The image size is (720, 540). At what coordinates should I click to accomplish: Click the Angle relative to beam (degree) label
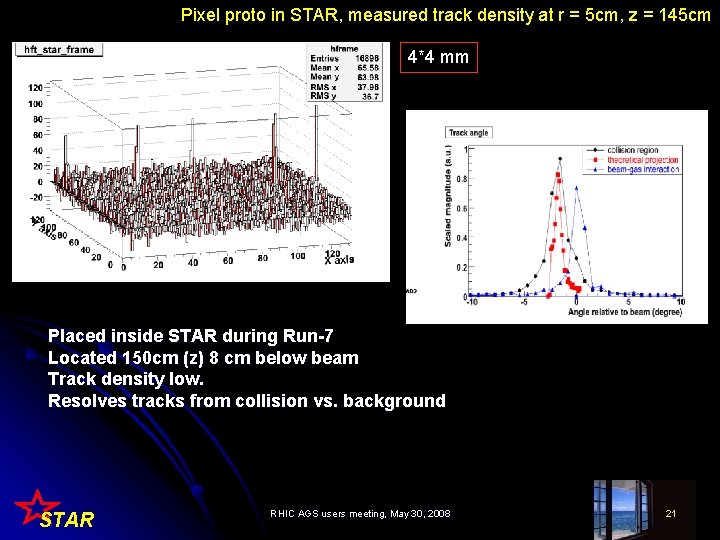[625, 312]
